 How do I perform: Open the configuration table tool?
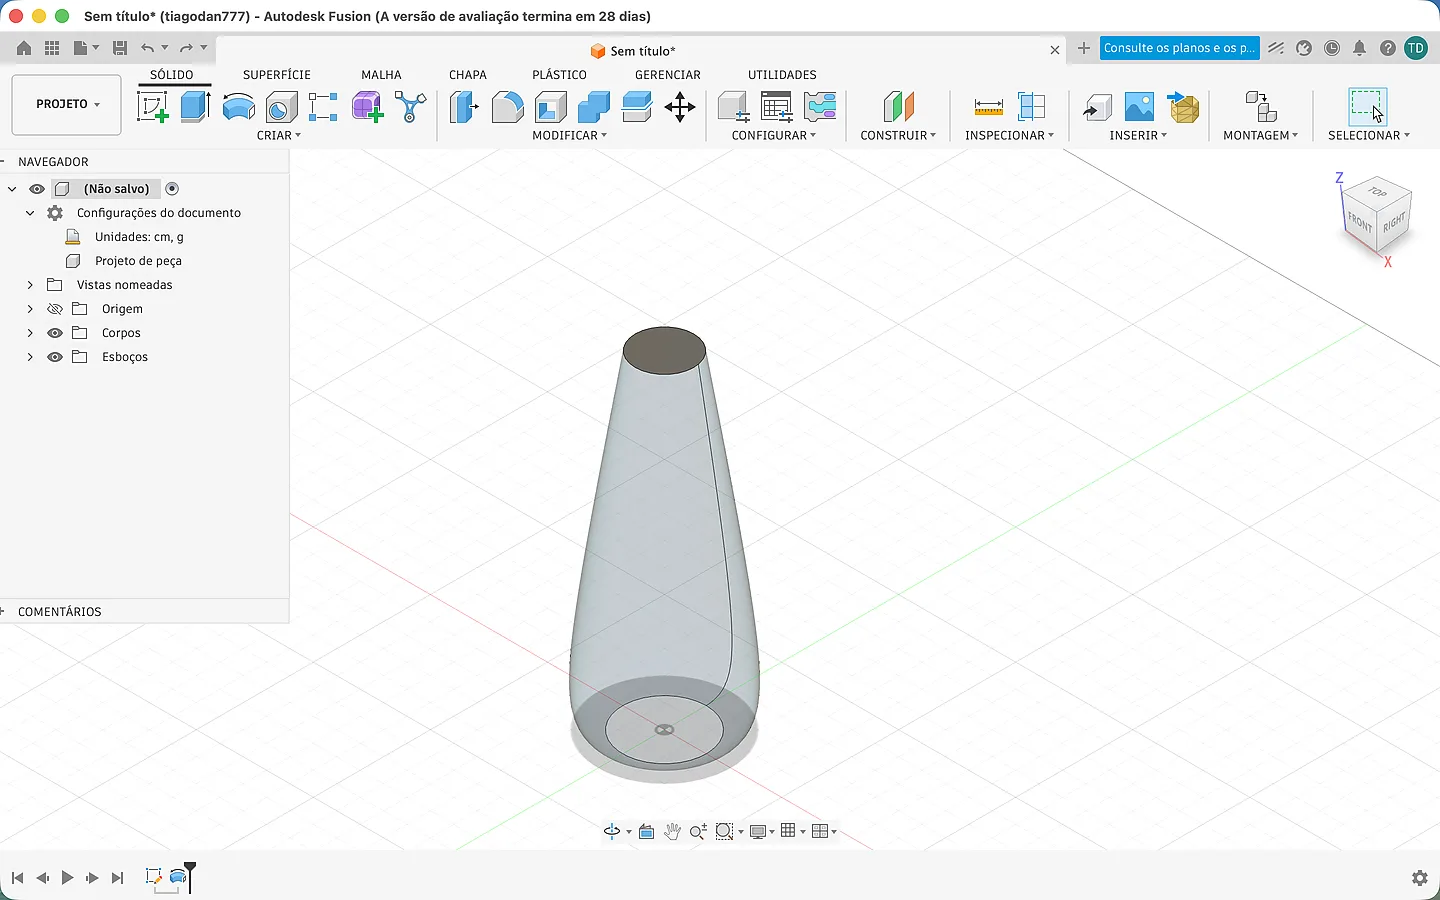[776, 106]
